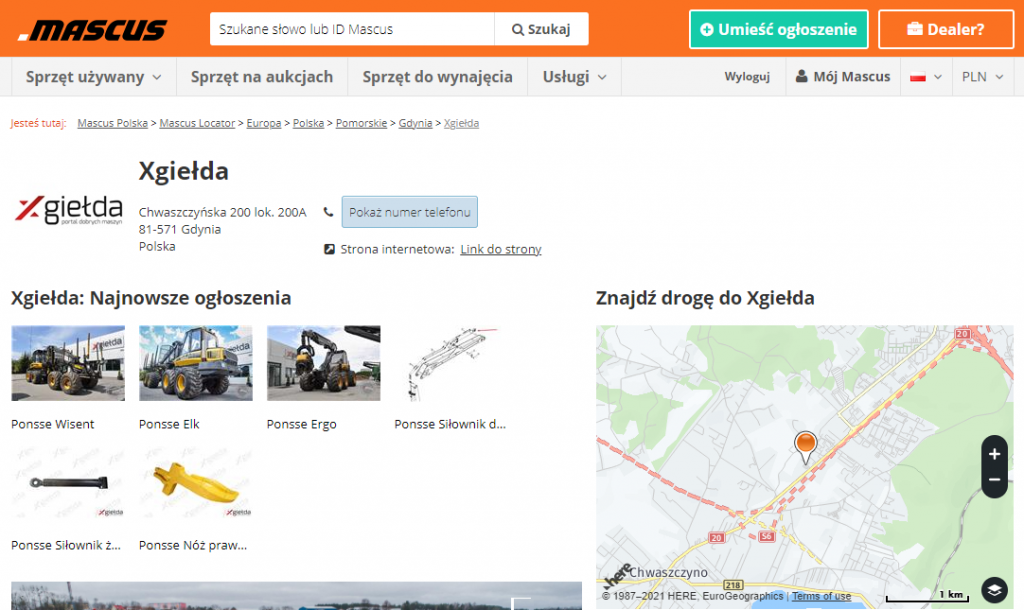
Task: Open Ponsse Ergo listing thumbnail
Action: coord(323,363)
